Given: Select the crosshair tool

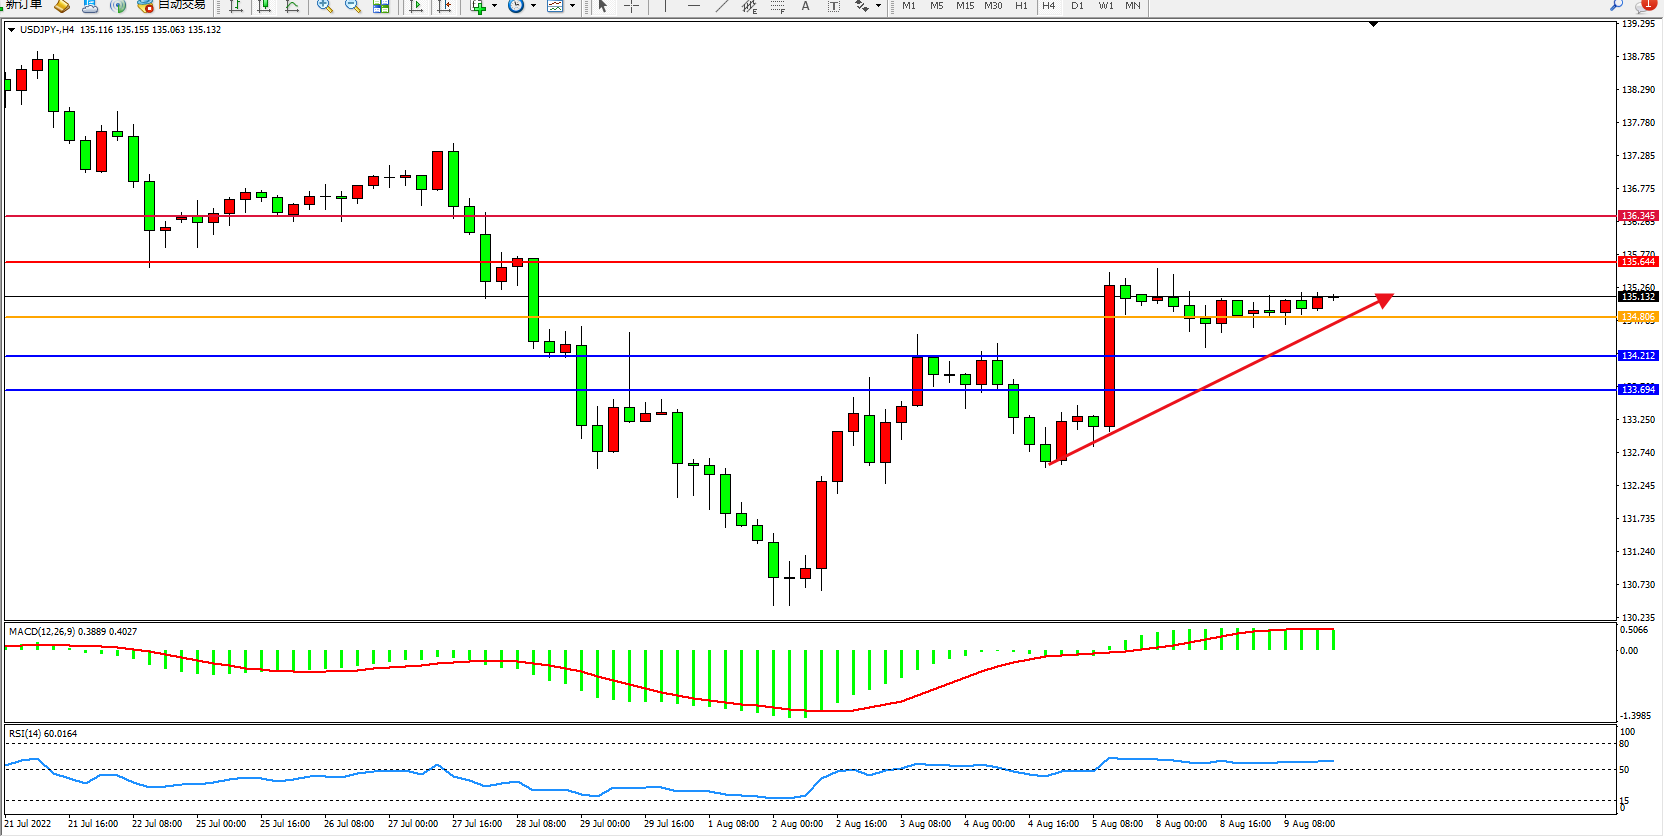Looking at the screenshot, I should [631, 6].
